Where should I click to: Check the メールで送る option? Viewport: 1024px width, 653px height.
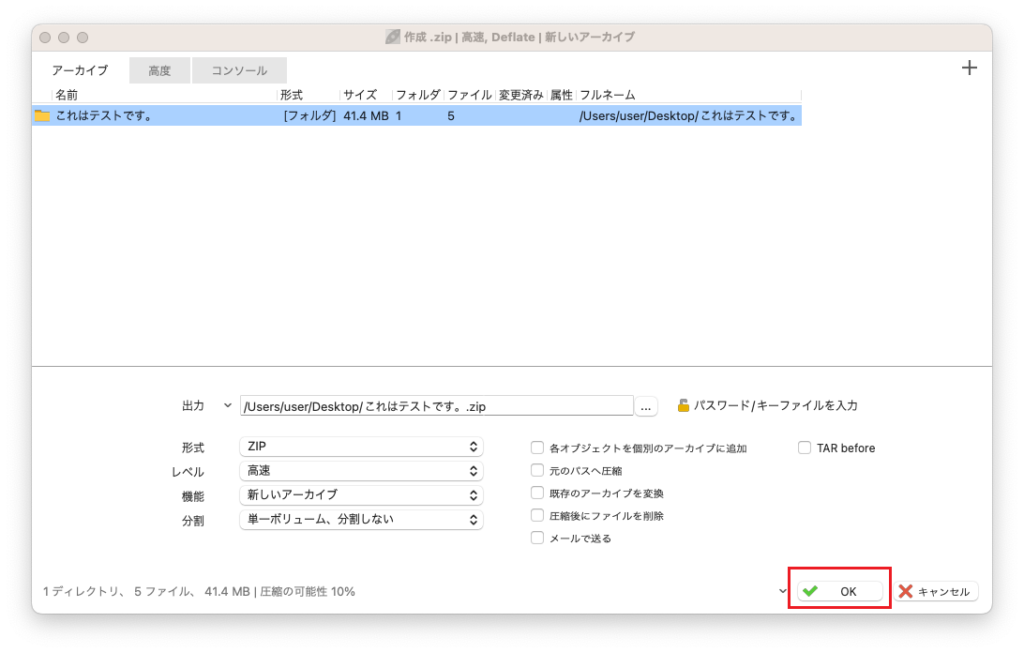coord(537,538)
